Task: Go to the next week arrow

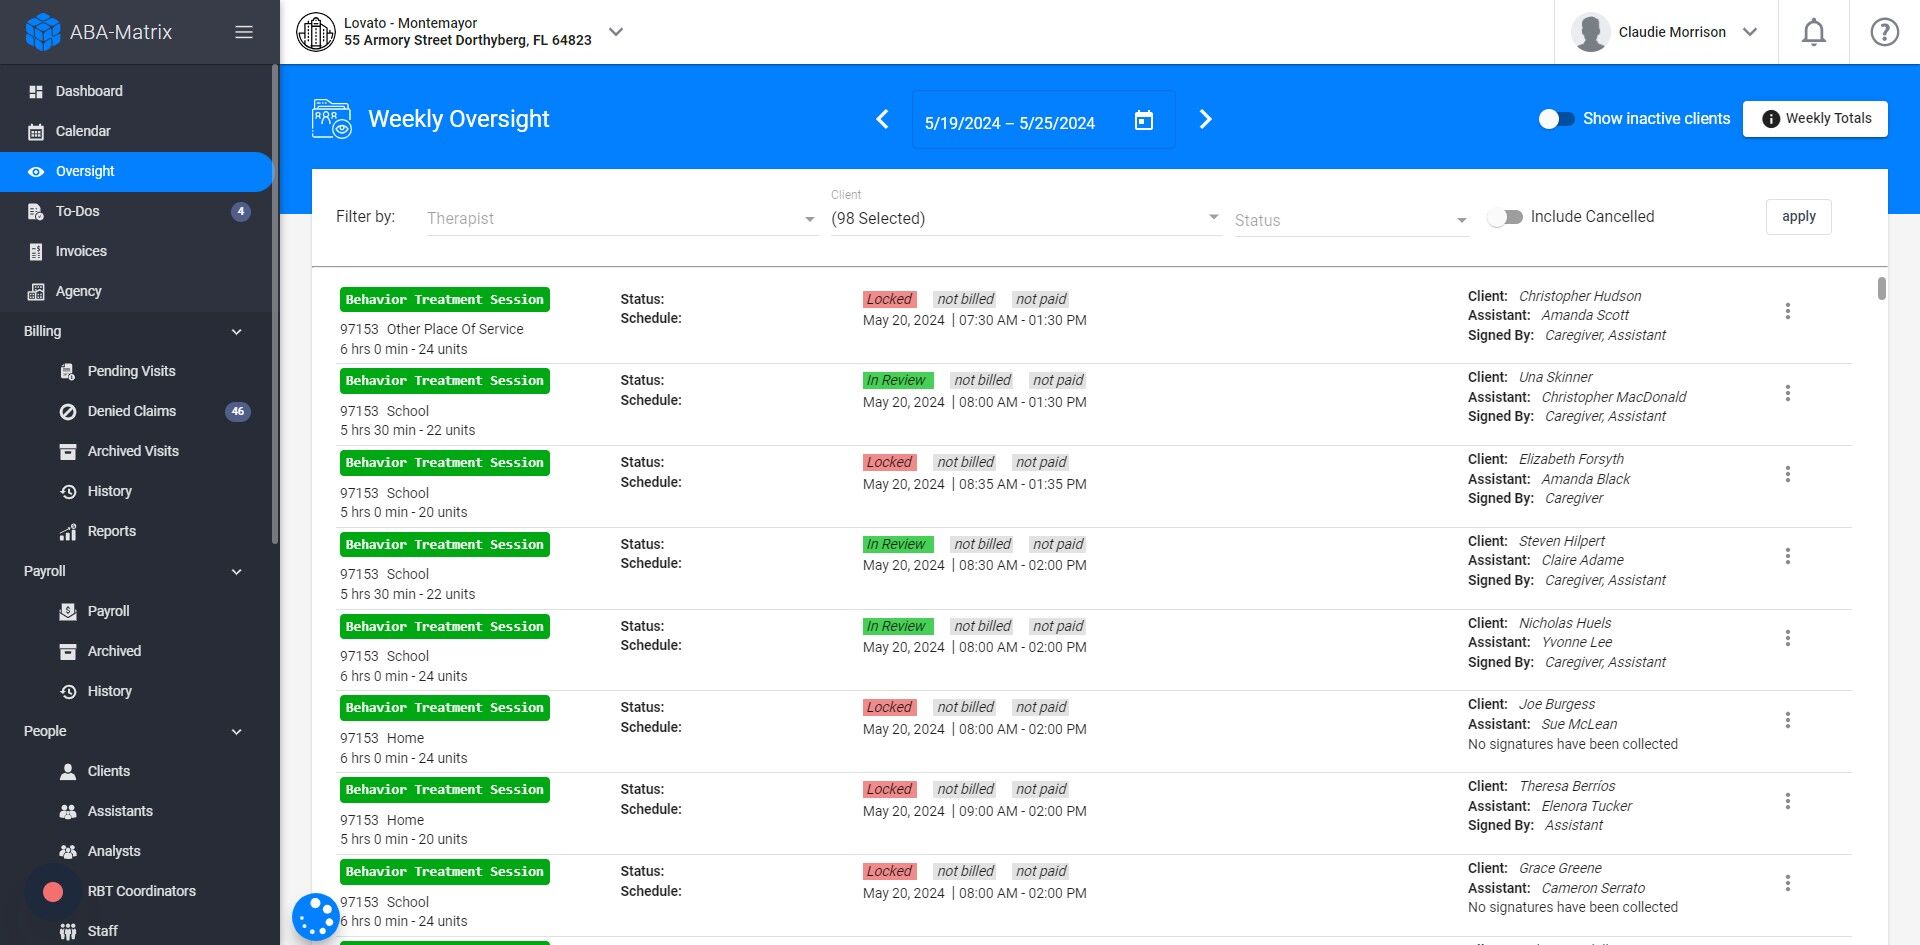Action: click(x=1205, y=120)
